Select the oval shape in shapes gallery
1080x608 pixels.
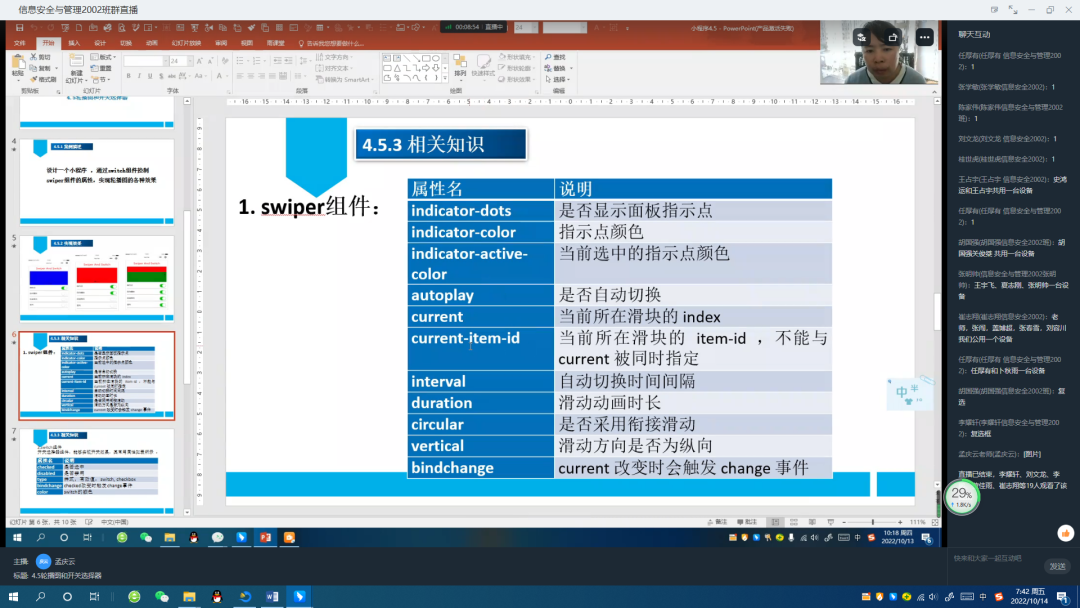[x=436, y=58]
